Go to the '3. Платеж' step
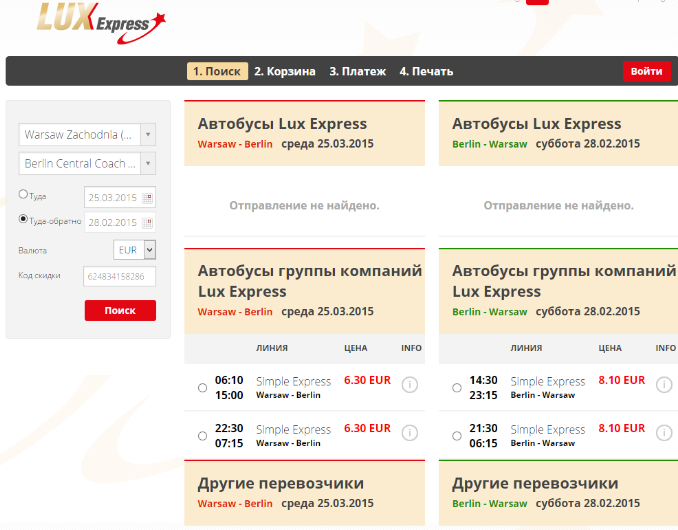Image resolution: width=678 pixels, height=530 pixels. [357, 71]
